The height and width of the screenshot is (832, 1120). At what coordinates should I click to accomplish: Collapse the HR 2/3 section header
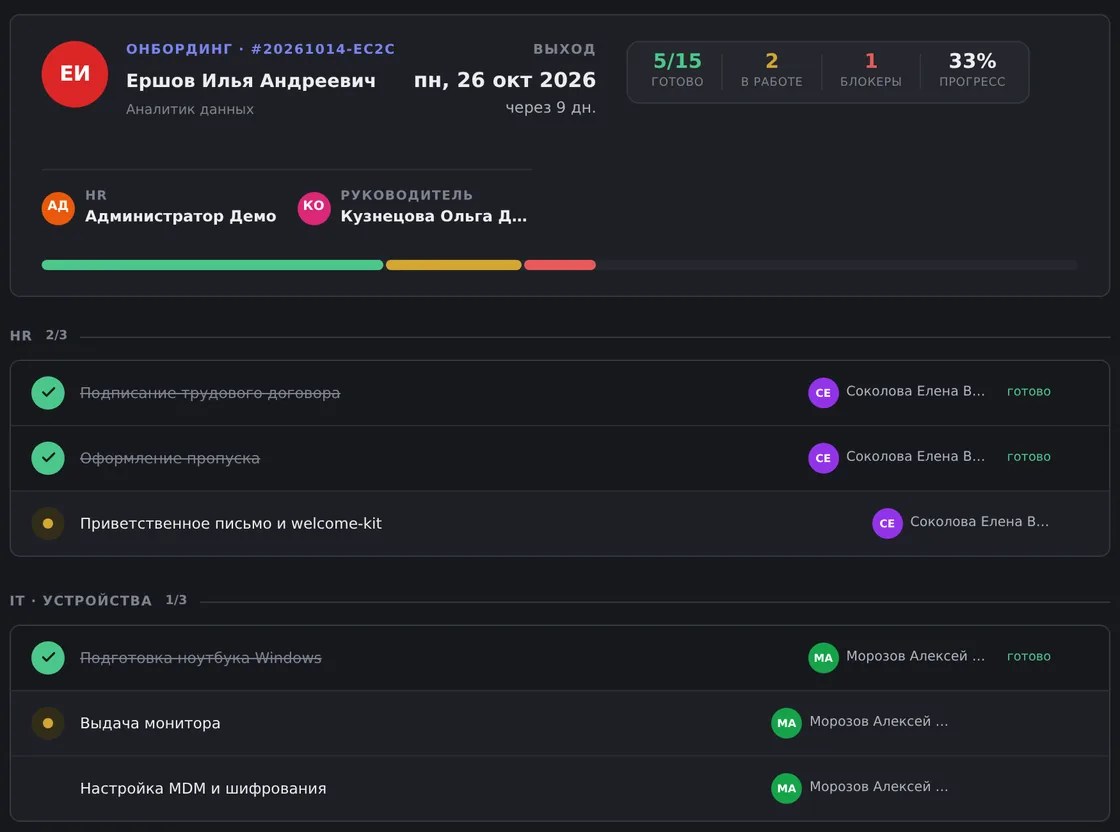click(39, 335)
